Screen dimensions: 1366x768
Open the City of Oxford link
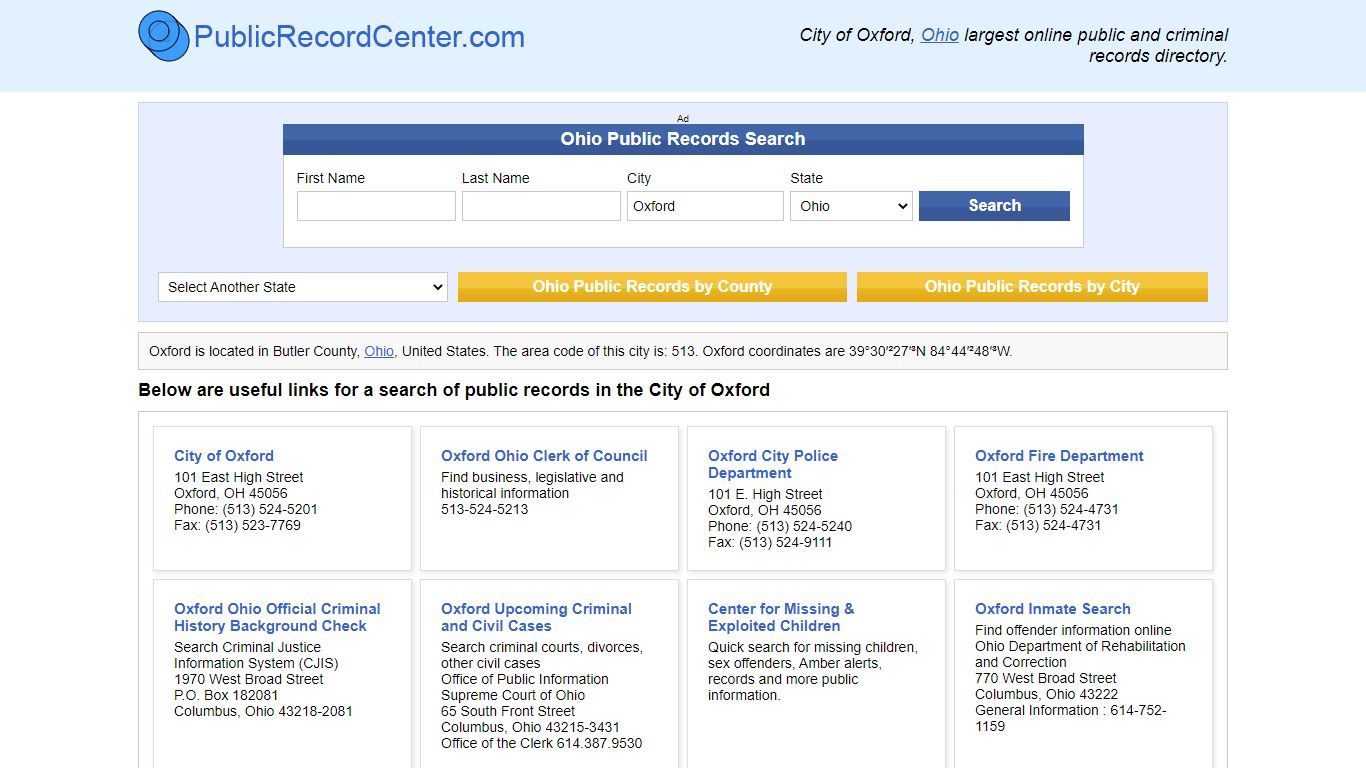click(x=224, y=456)
